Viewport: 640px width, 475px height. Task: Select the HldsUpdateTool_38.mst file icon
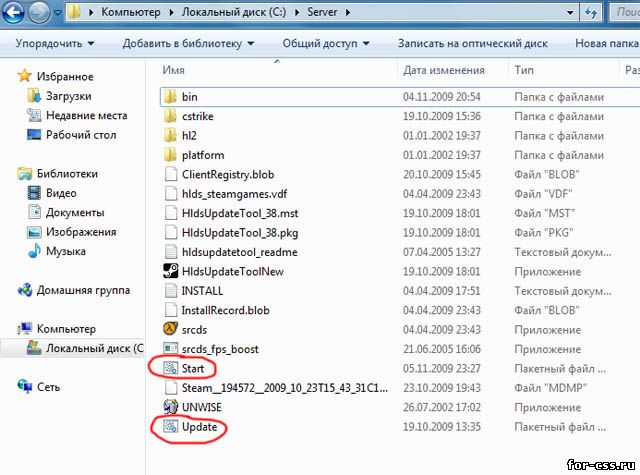(171, 213)
